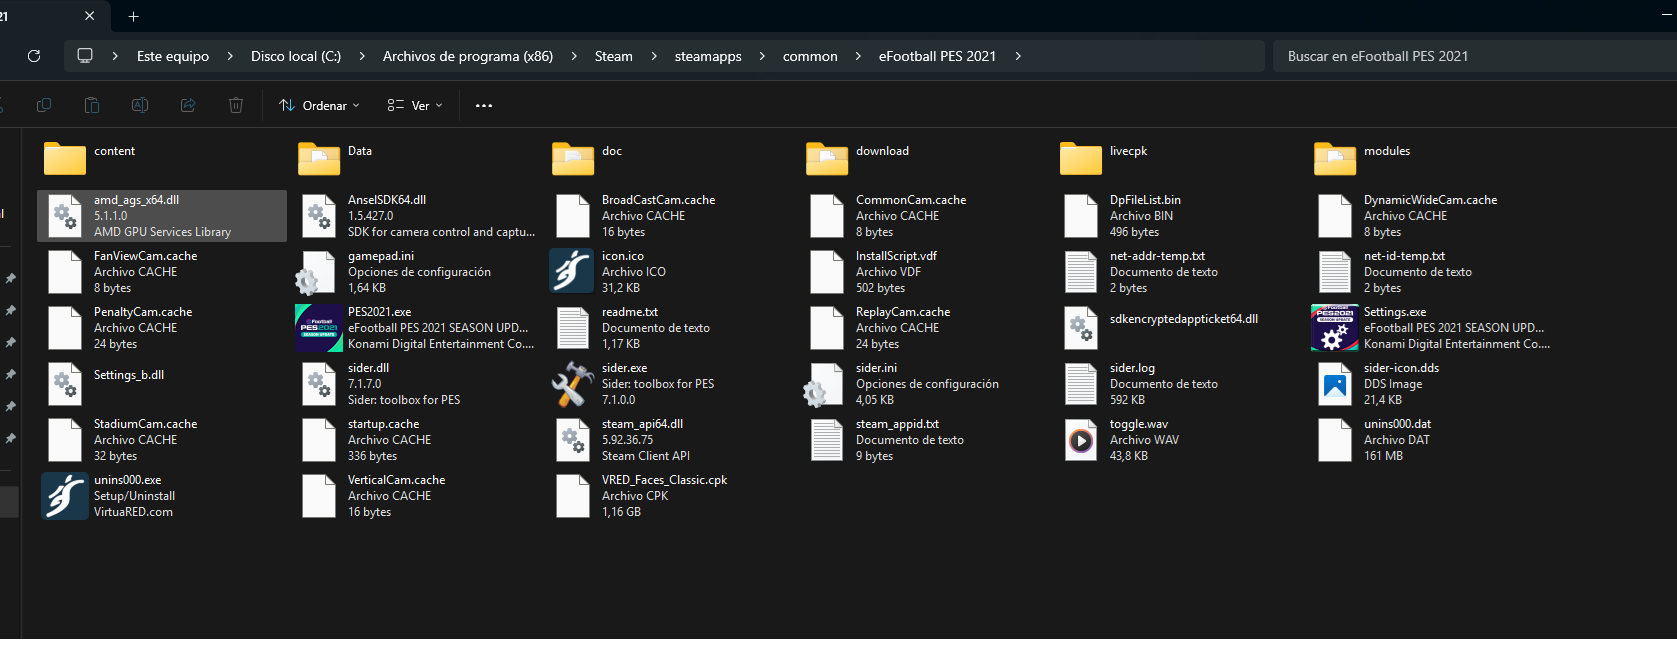Expand chevron after Archivos de programa (x86)

pos(574,56)
